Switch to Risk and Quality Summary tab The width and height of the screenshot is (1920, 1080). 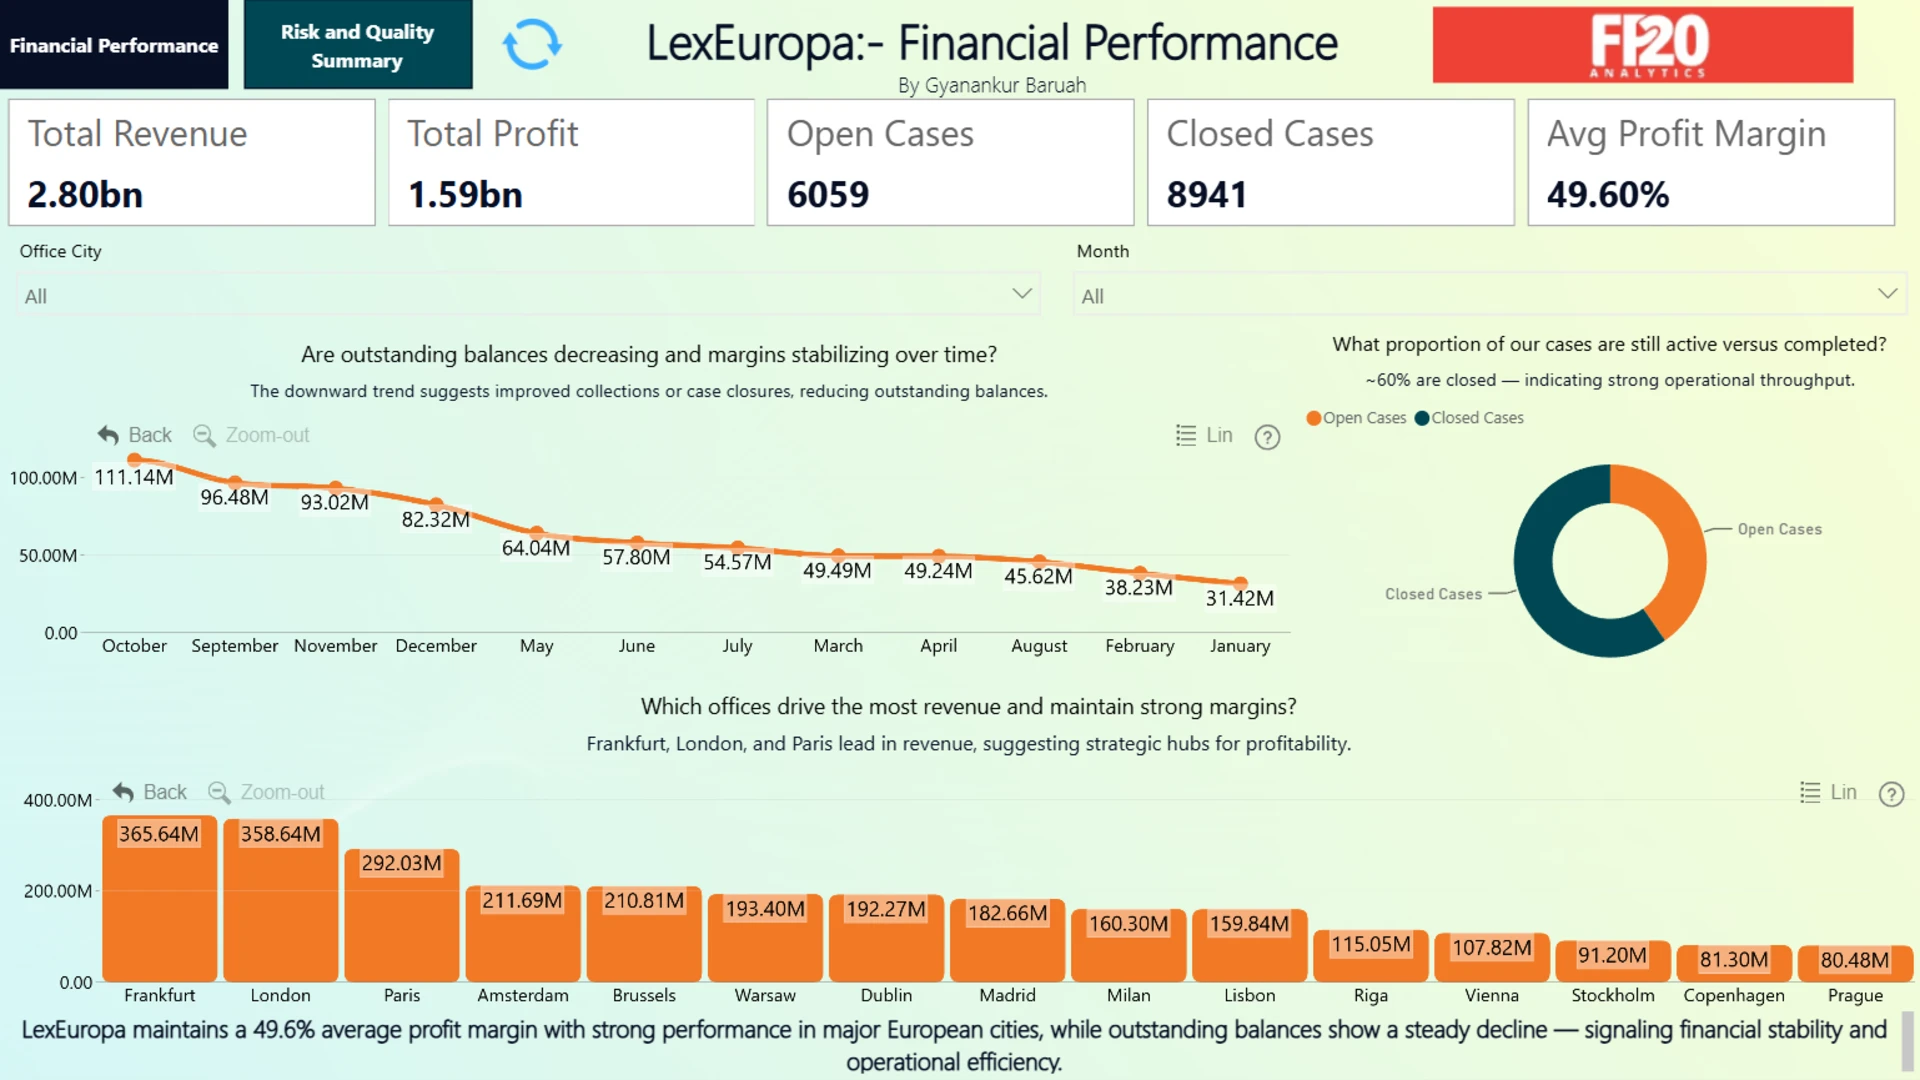(357, 45)
